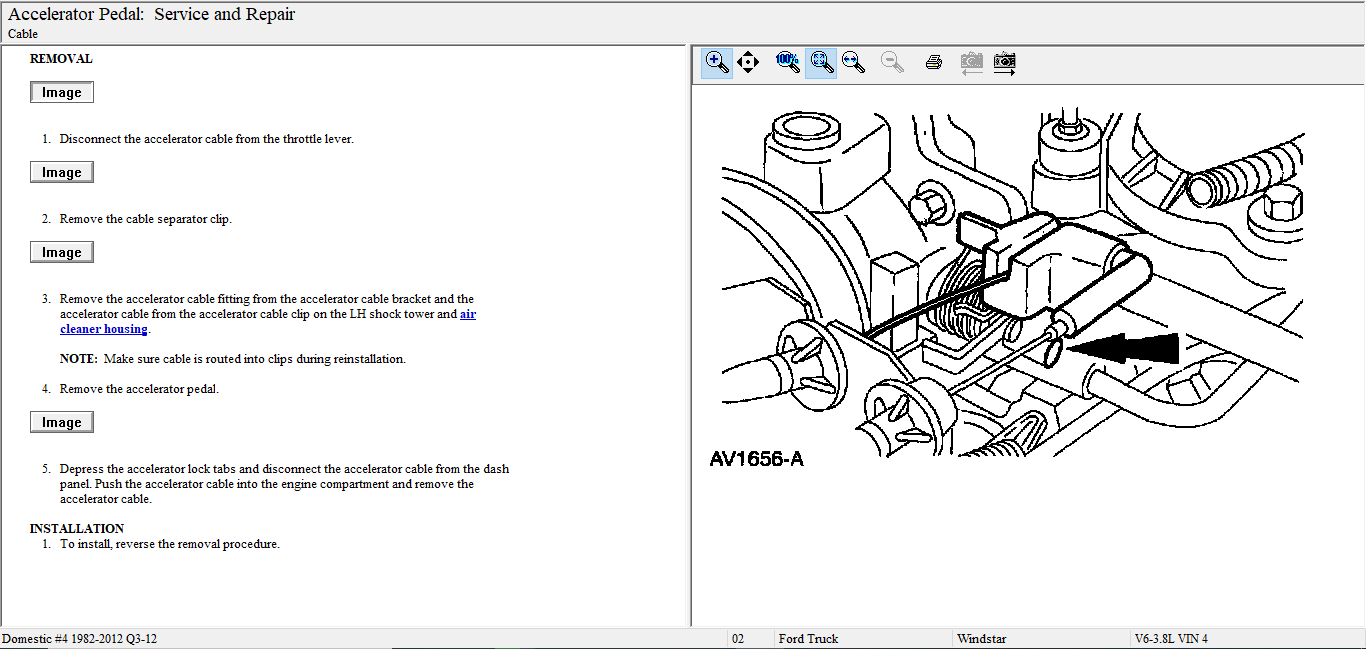Click the Domestic #4 1982-2012 status text
Screen dimensions: 1366x649
pos(80,639)
